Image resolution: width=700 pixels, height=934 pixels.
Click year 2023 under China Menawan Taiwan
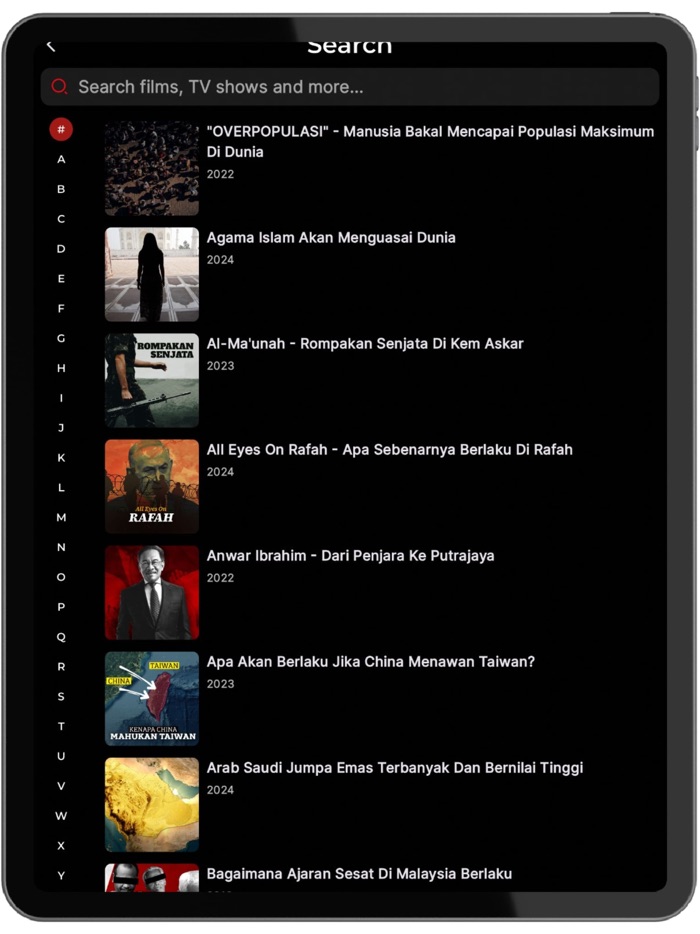pyautogui.click(x=220, y=684)
